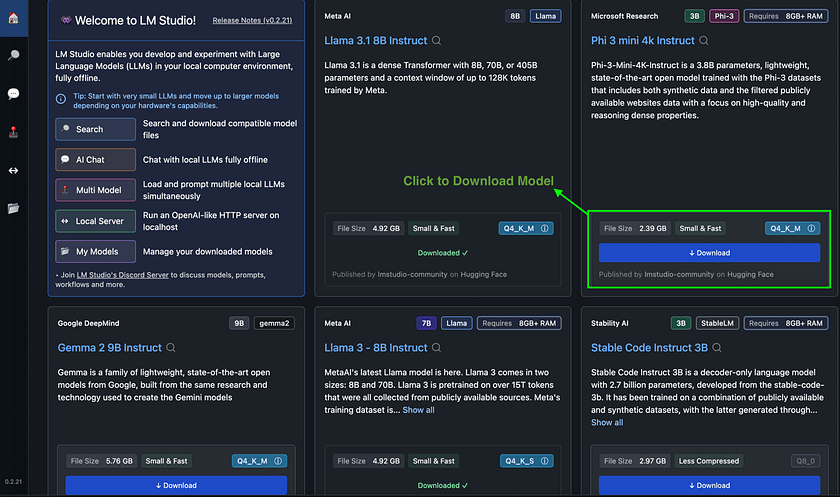The image size is (840, 497).
Task: Click version text 0.2.21 in sidebar bottom
Action: point(13,481)
